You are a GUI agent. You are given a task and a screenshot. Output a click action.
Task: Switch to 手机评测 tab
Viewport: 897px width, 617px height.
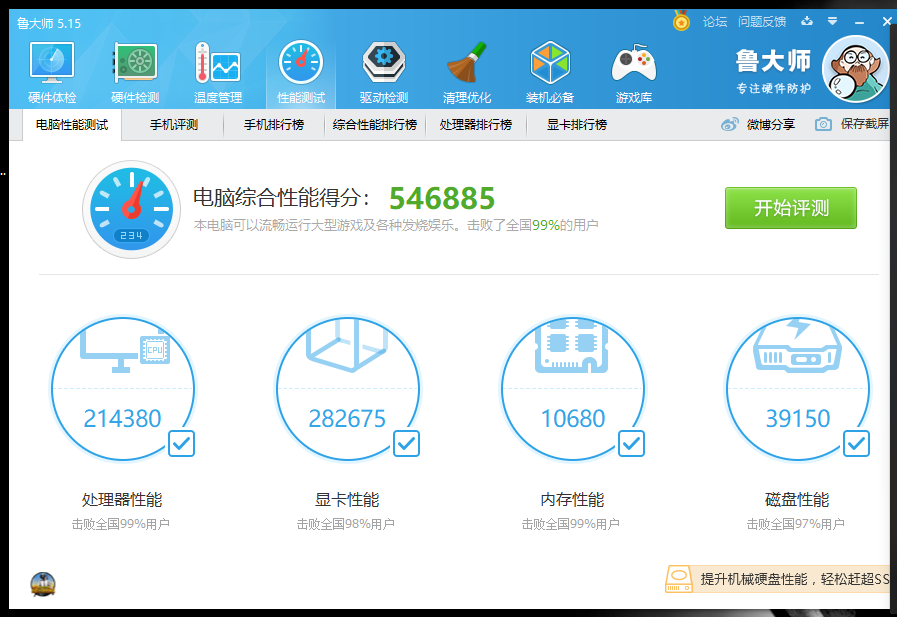(x=174, y=125)
